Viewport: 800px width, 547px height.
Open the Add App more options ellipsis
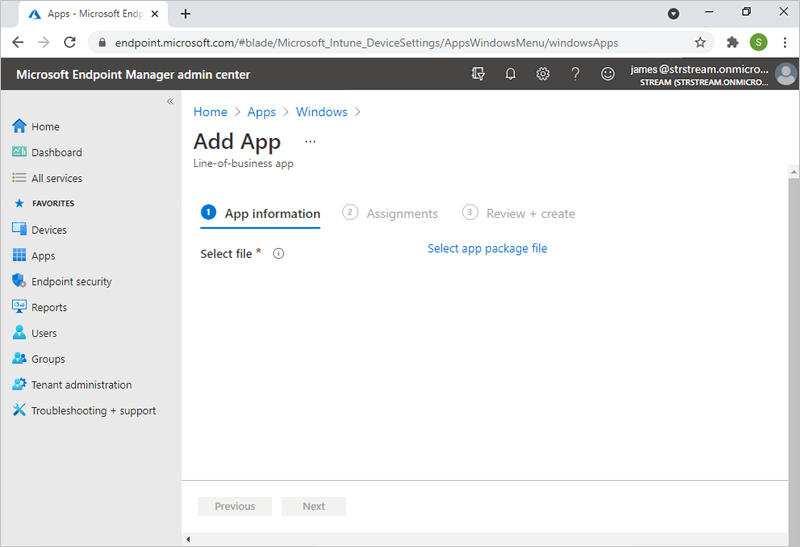(310, 142)
